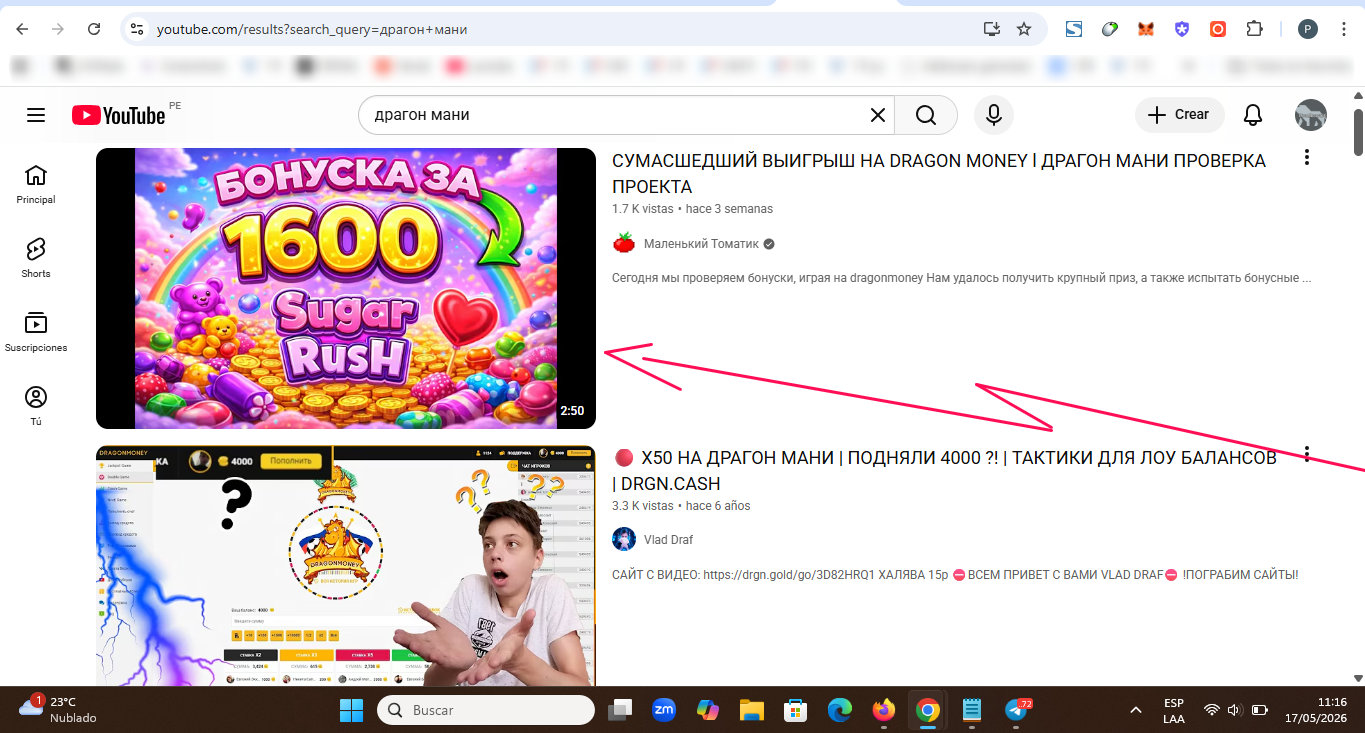The height and width of the screenshot is (733, 1365).
Task: Show hidden system tray icons
Action: click(x=1136, y=710)
